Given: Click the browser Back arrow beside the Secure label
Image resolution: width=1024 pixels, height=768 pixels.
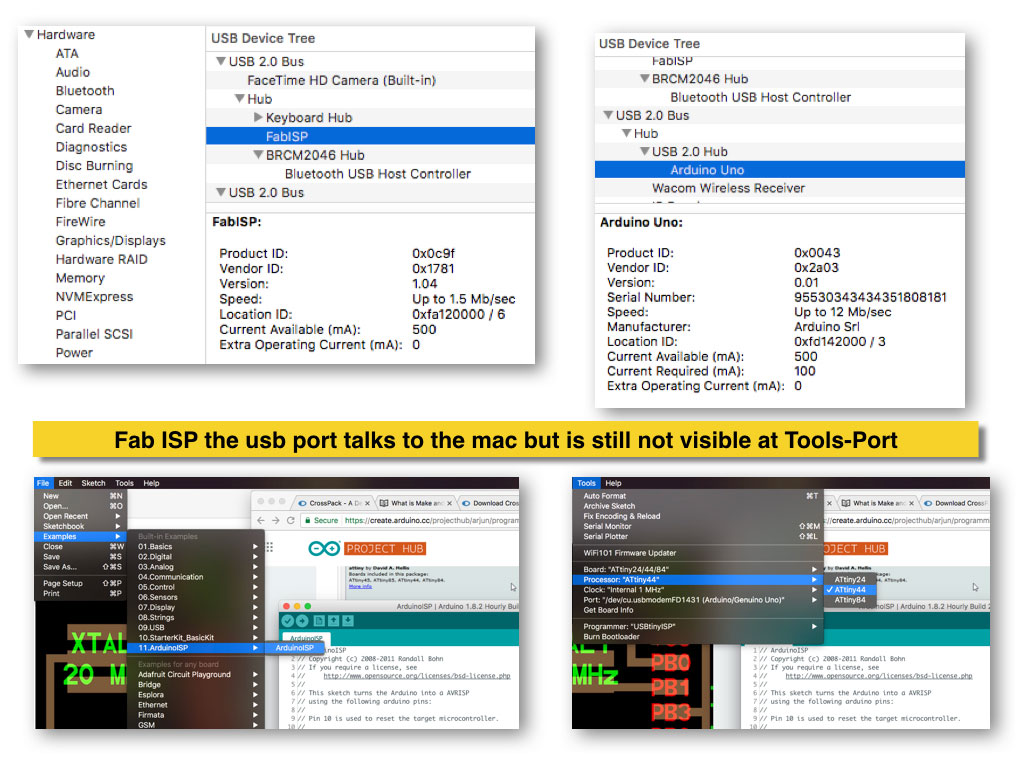Looking at the screenshot, I should pos(261,520).
